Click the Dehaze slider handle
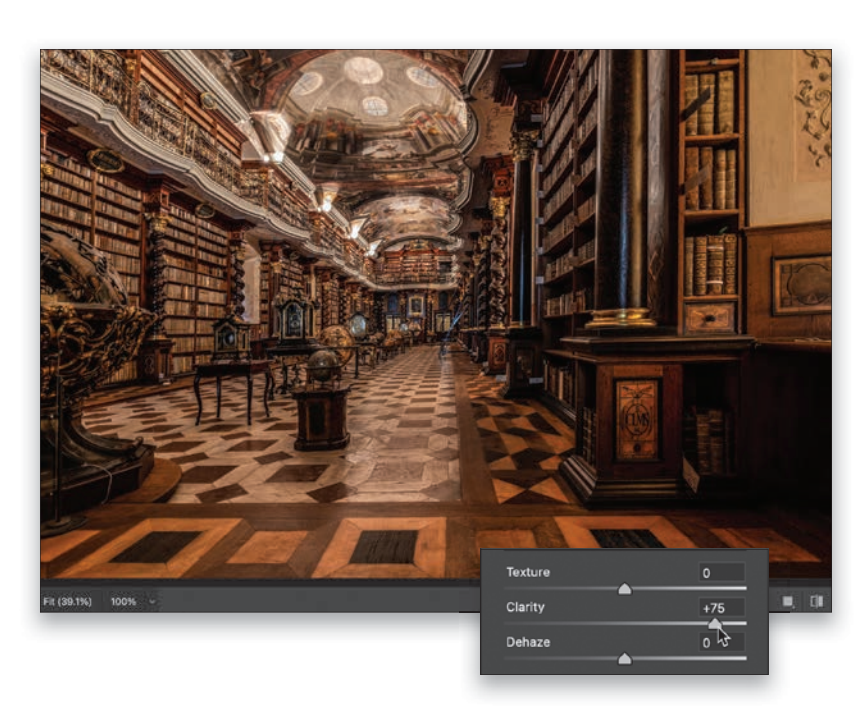The image size is (862, 714). [625, 658]
